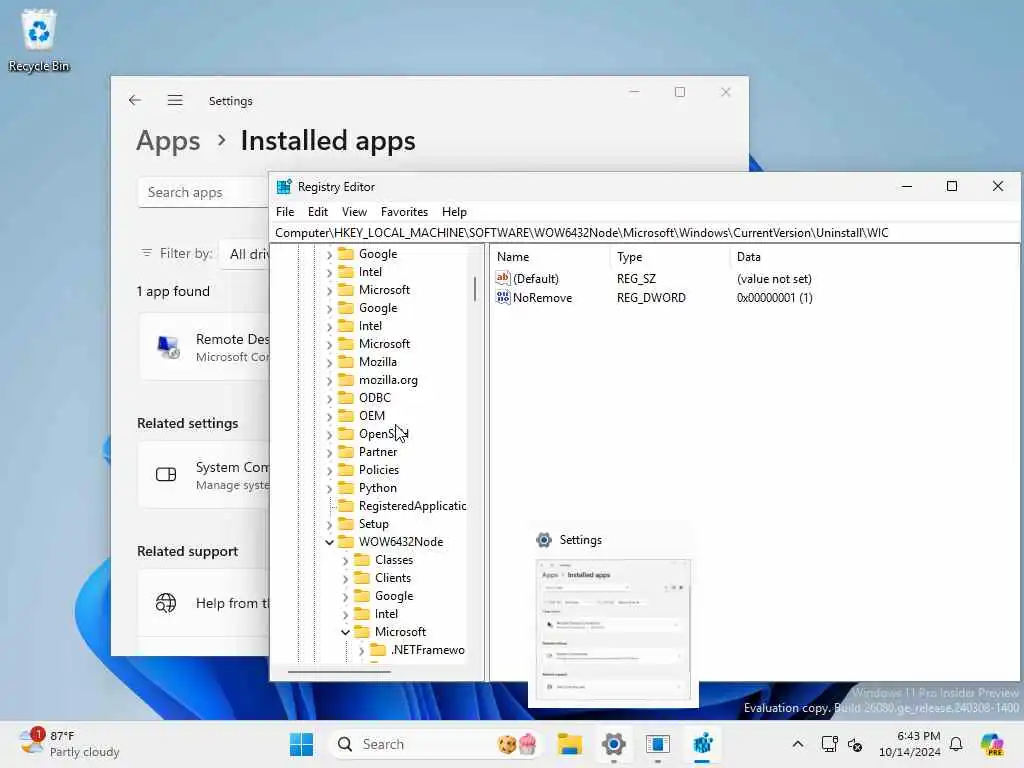This screenshot has width=1024, height=768.
Task: Open the weather widget on taskbar
Action: click(69, 743)
